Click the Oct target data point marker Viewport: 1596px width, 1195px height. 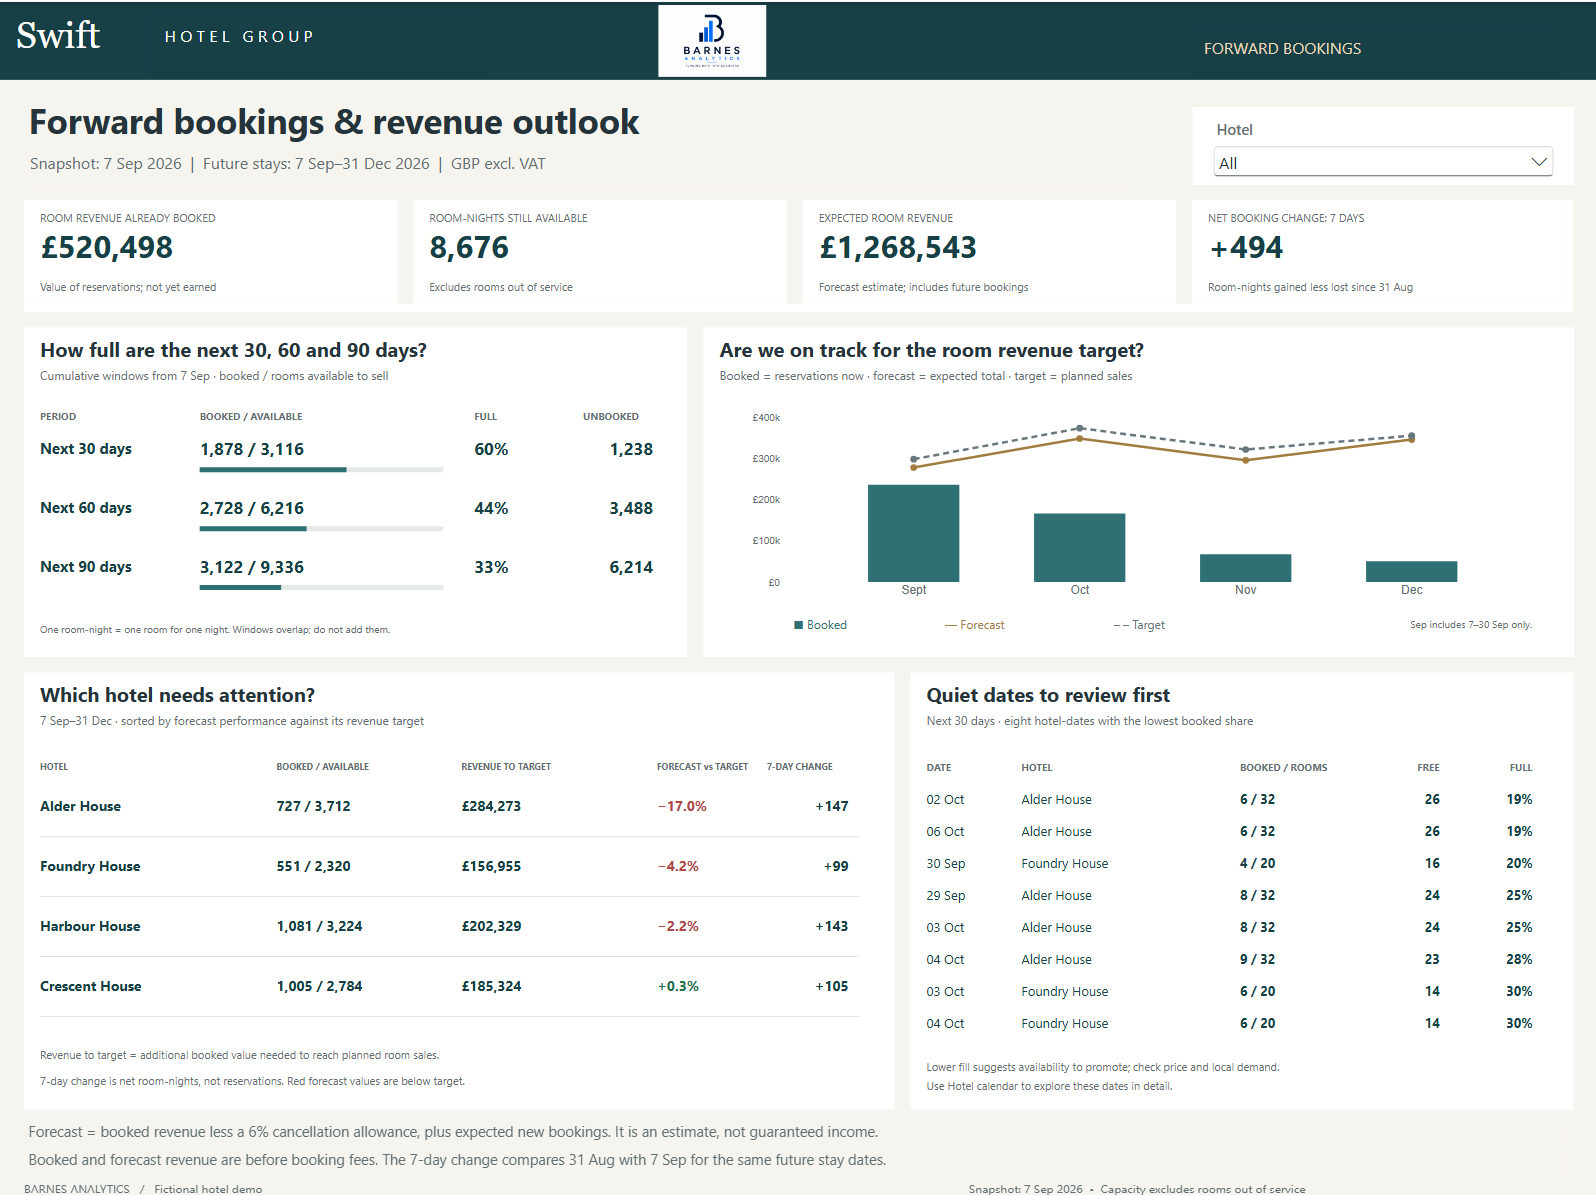click(x=1079, y=428)
